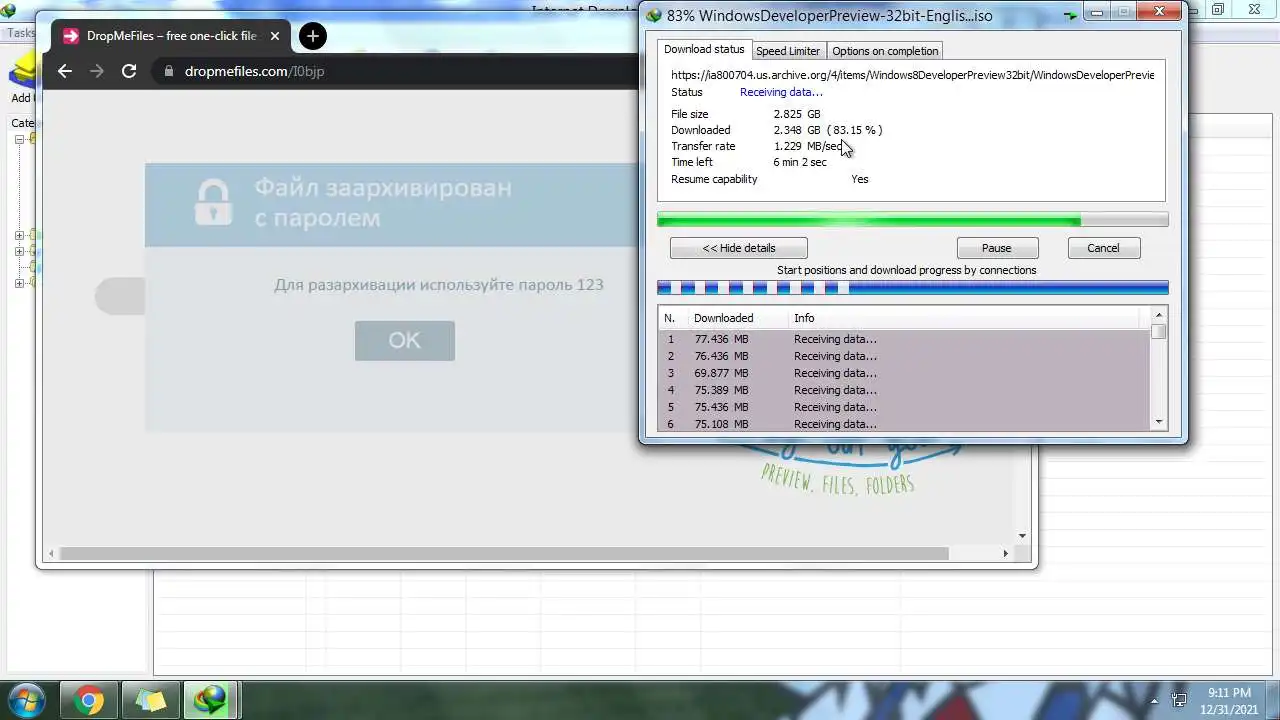Open the Download status tab
This screenshot has height=720, width=1280.
(x=704, y=49)
